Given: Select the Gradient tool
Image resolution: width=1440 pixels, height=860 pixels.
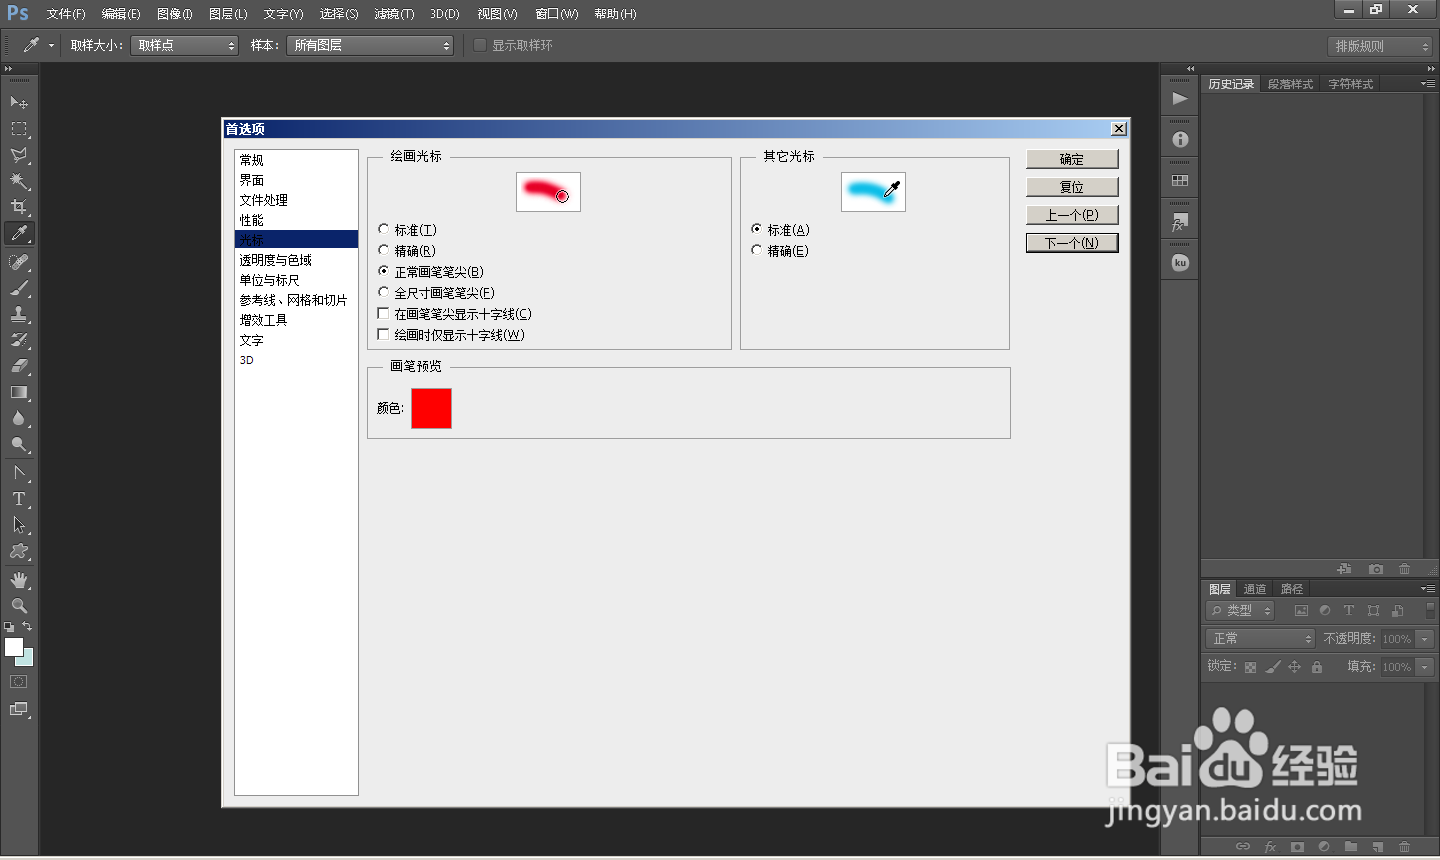Looking at the screenshot, I should [19, 392].
